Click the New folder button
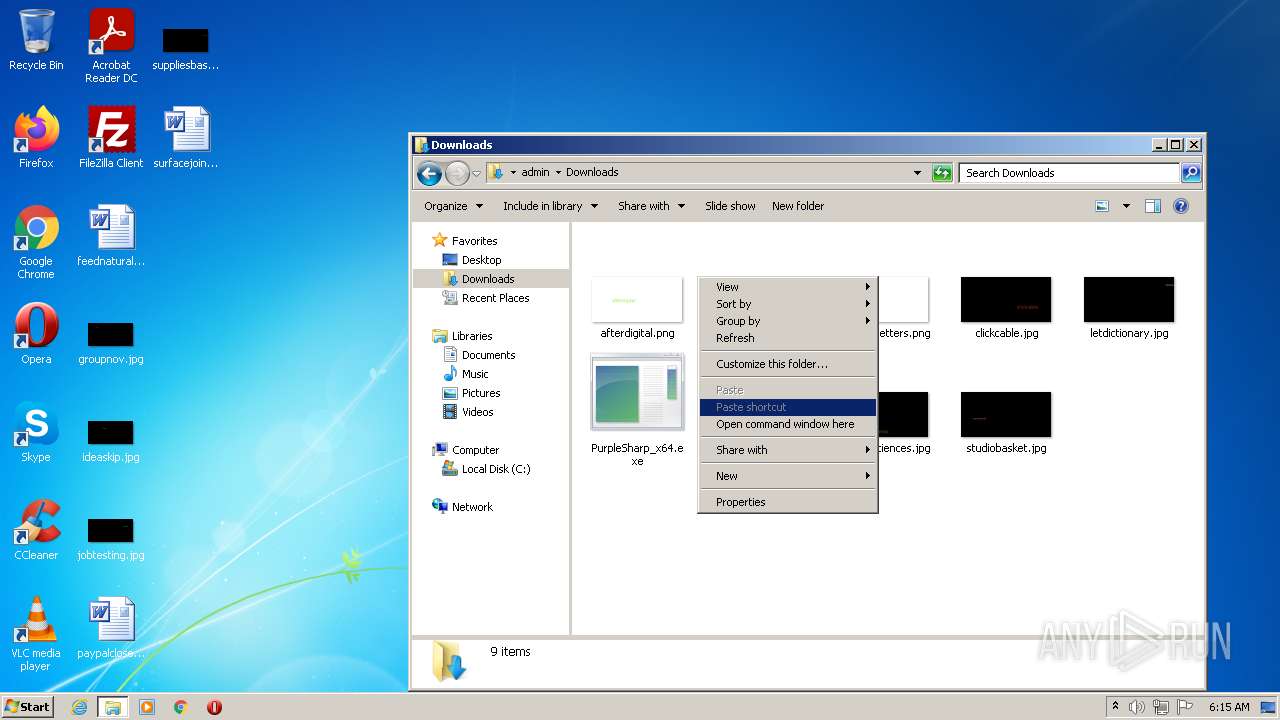1280x720 pixels. tap(798, 206)
